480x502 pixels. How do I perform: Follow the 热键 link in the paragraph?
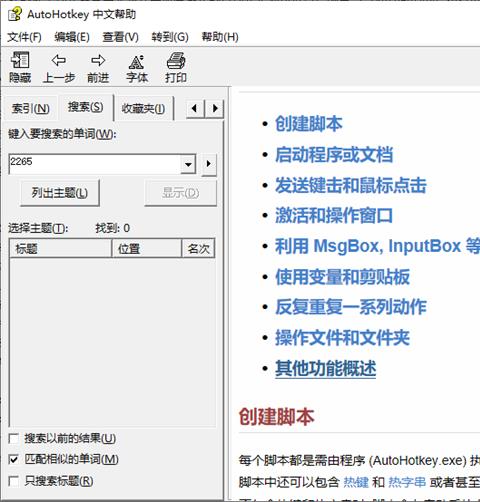point(356,482)
